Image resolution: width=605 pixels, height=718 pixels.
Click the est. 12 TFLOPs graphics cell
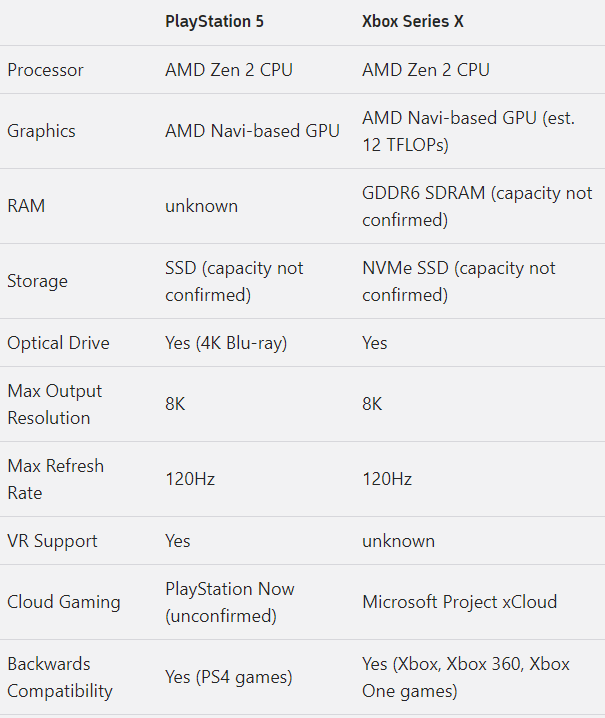pyautogui.click(x=468, y=131)
